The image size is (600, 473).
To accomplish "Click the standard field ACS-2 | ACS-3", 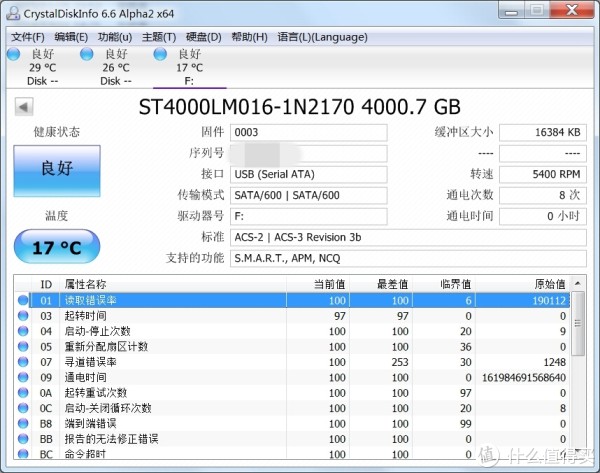I will (408, 238).
